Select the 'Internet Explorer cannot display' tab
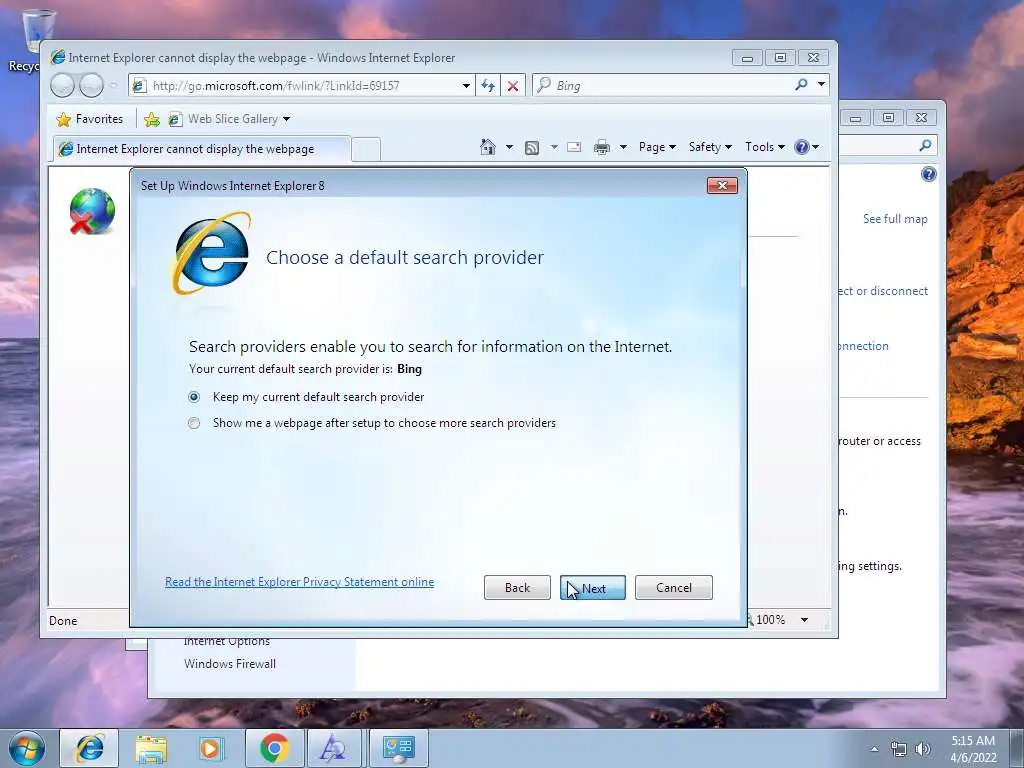 pyautogui.click(x=201, y=149)
